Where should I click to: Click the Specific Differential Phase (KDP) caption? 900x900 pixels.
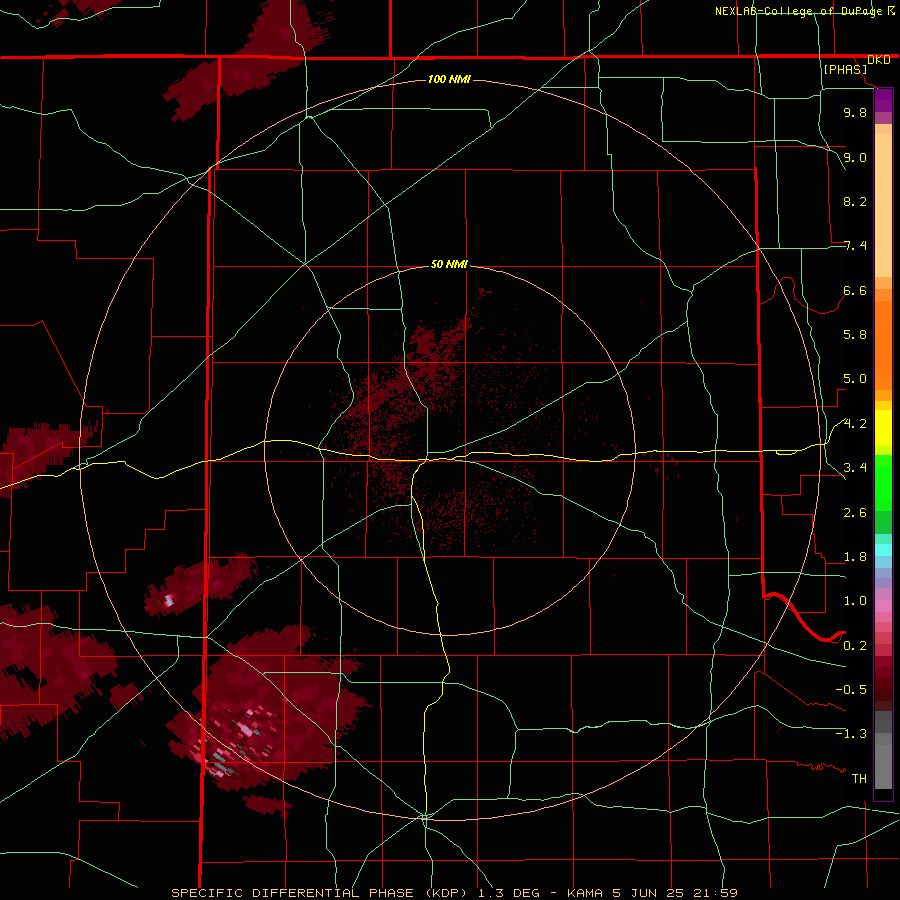tap(454, 893)
